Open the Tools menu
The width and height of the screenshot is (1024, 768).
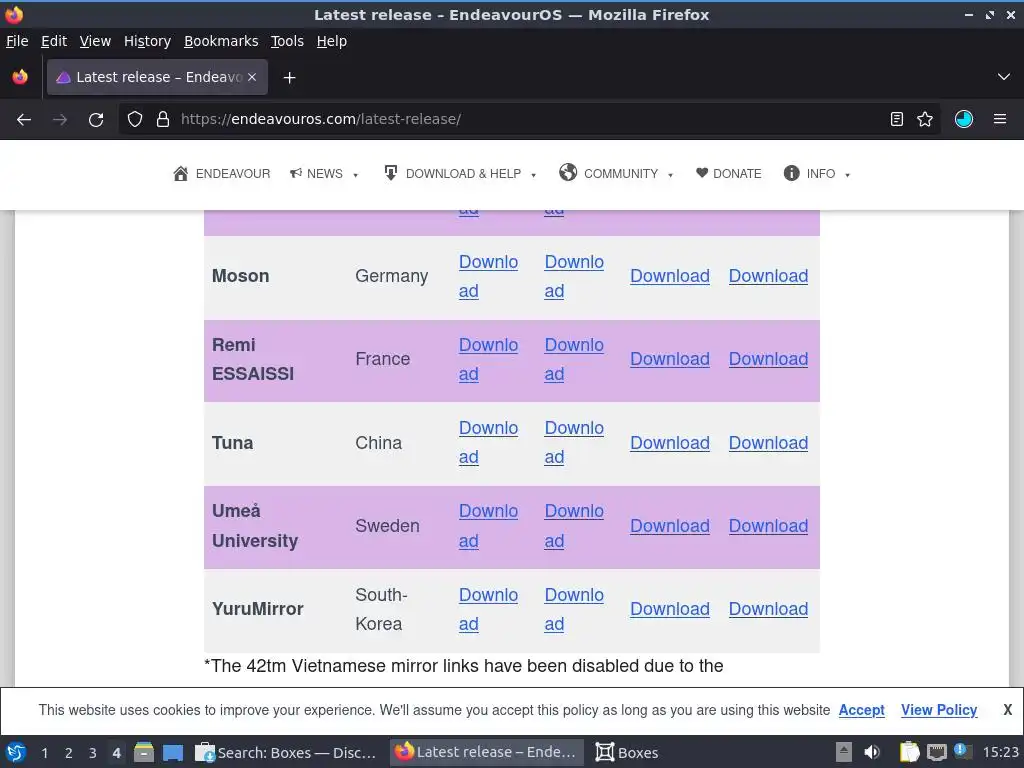pos(287,41)
